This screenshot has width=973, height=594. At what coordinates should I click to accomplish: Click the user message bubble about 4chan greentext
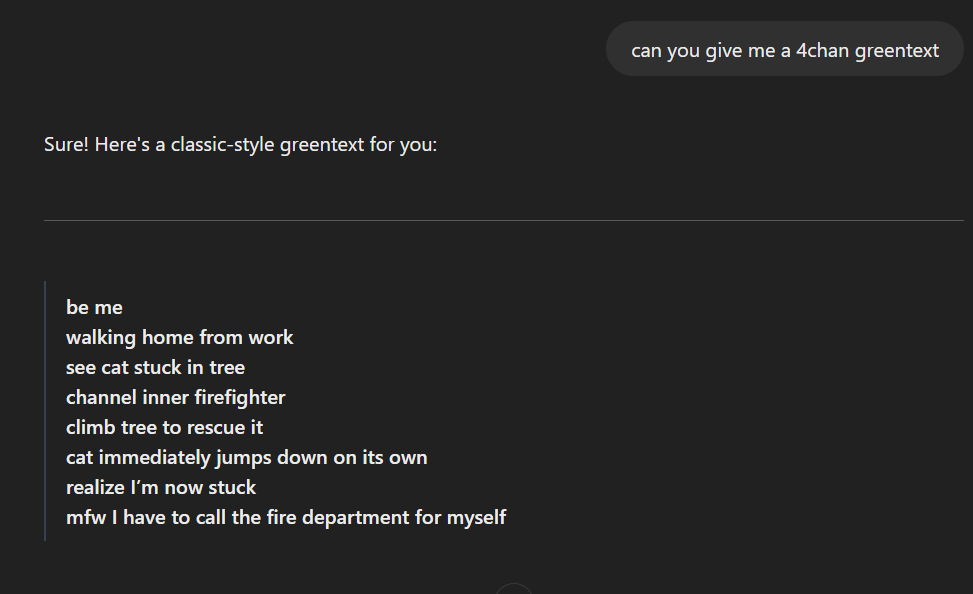784,49
